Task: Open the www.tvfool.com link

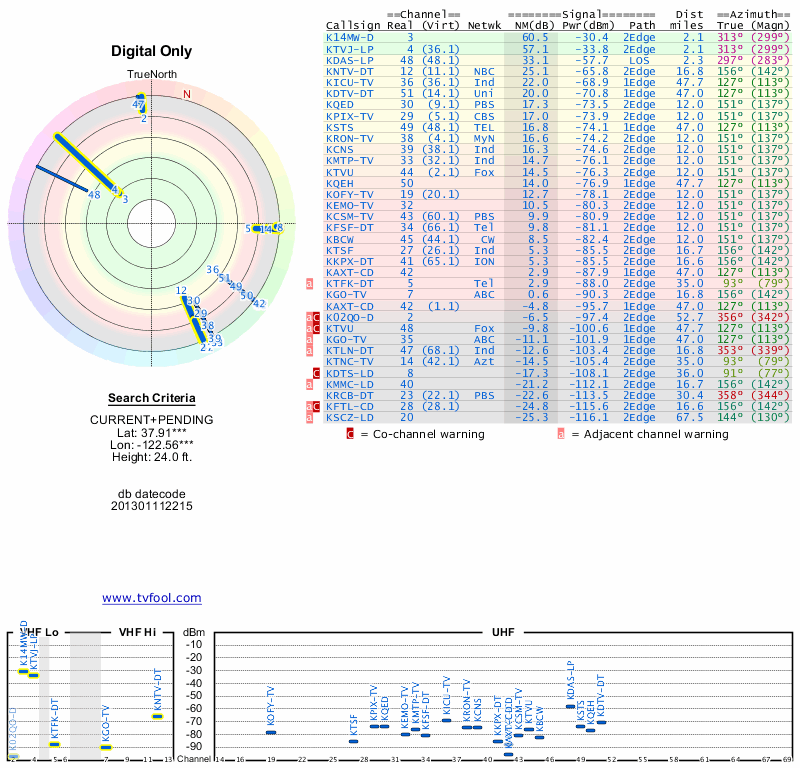Action: pyautogui.click(x=152, y=598)
